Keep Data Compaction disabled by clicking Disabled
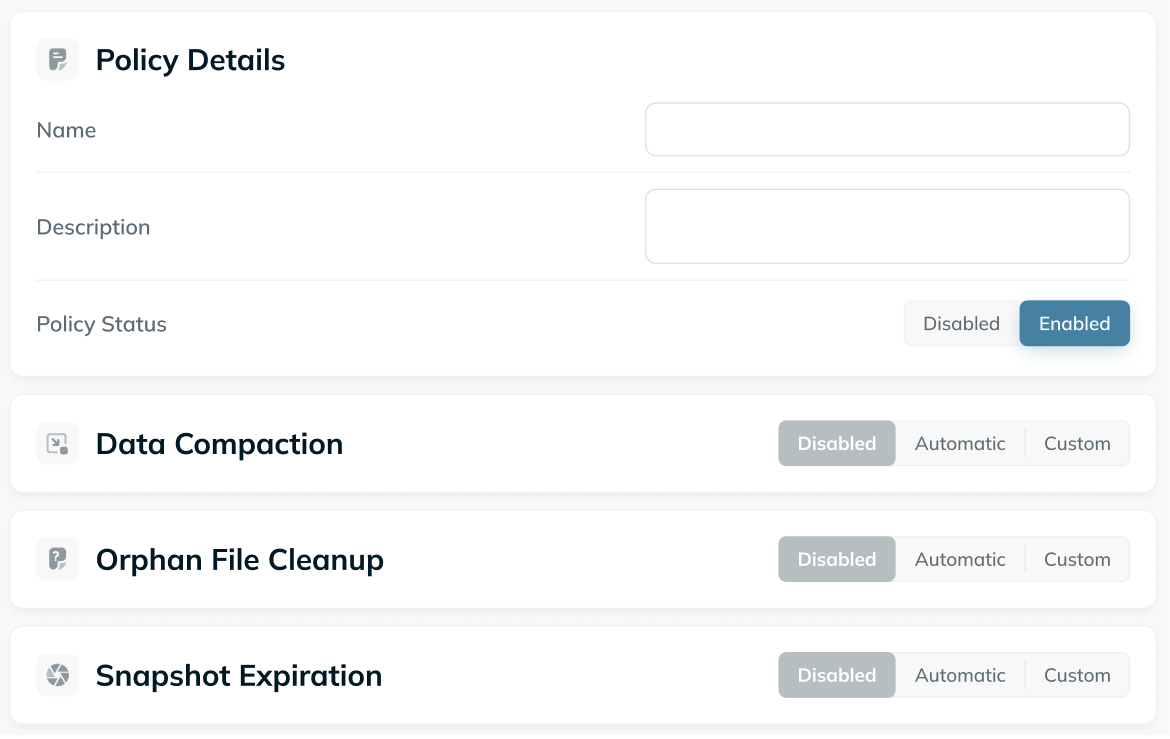Image resolution: width=1170 pixels, height=739 pixels. [x=837, y=443]
